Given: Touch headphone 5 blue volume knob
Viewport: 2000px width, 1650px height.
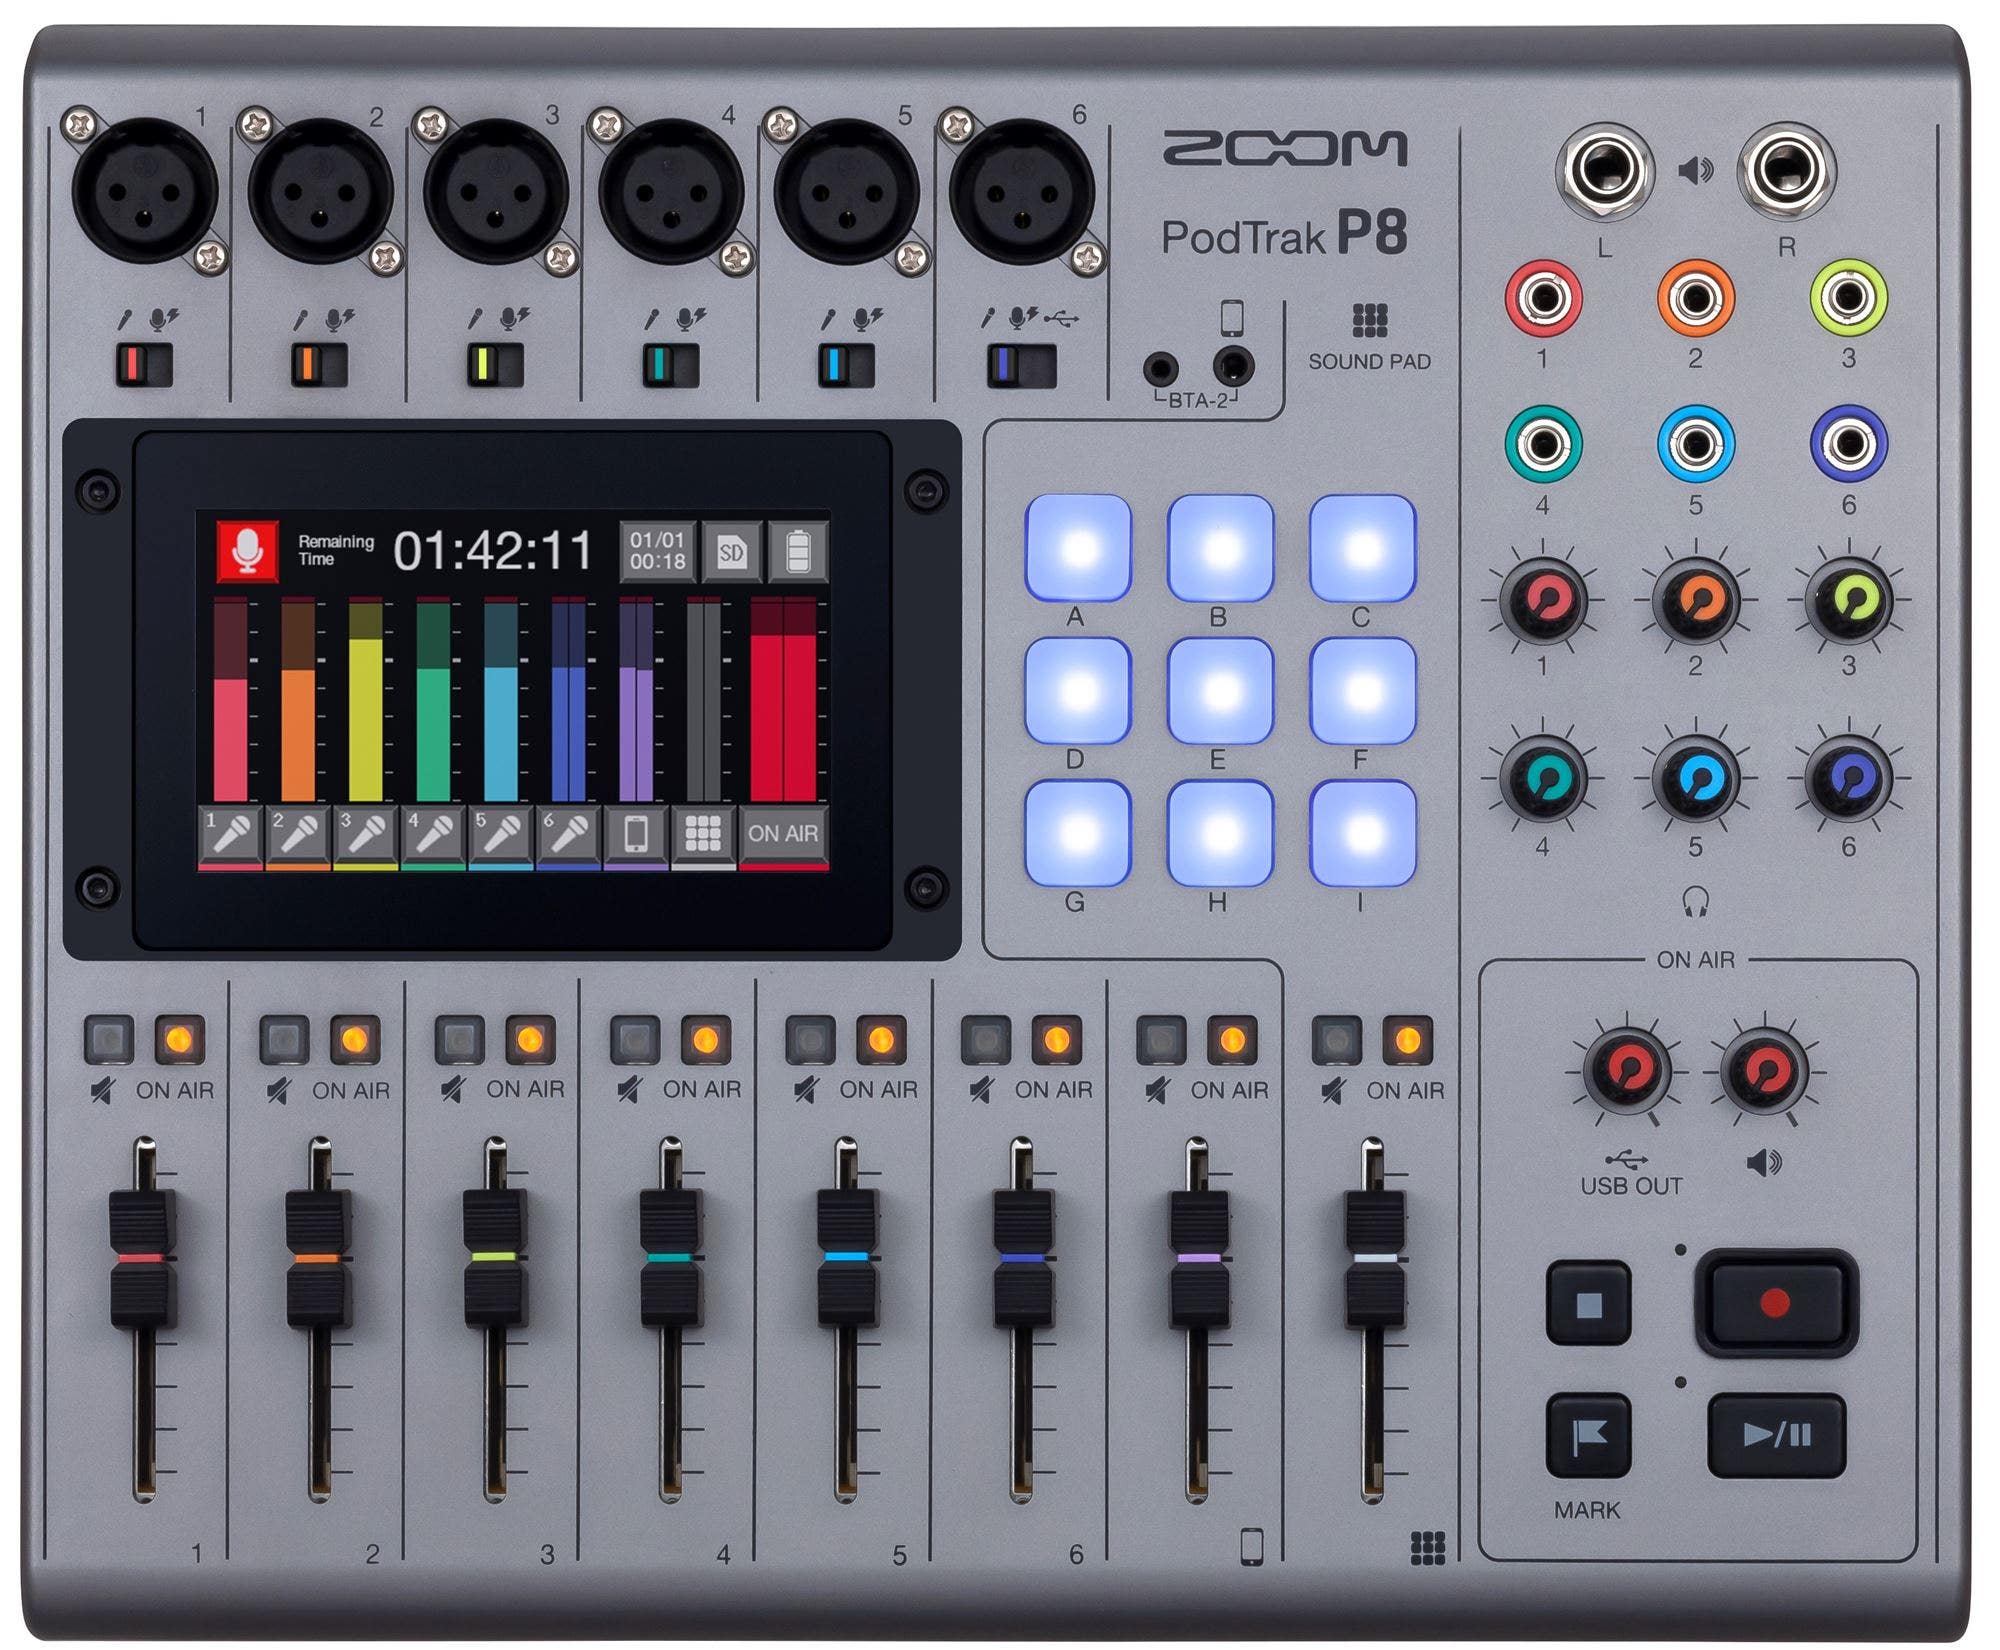Looking at the screenshot, I should [x=1696, y=780].
